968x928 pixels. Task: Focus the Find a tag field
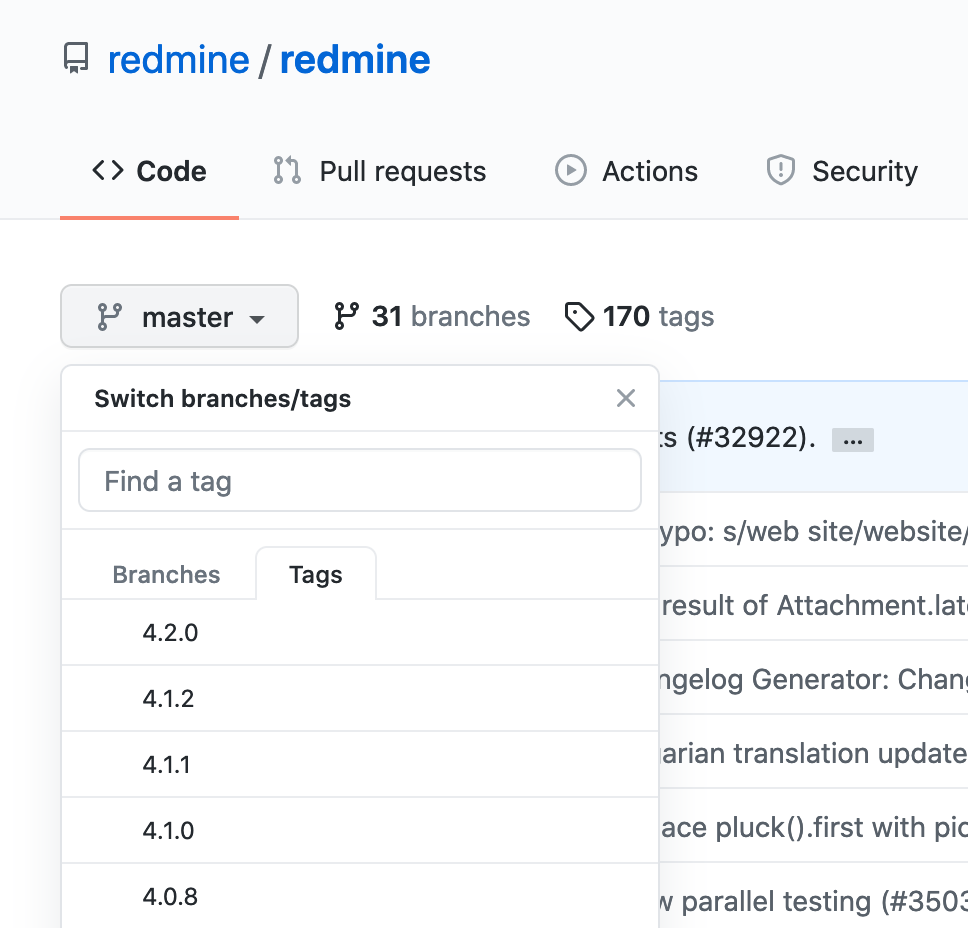pos(360,480)
